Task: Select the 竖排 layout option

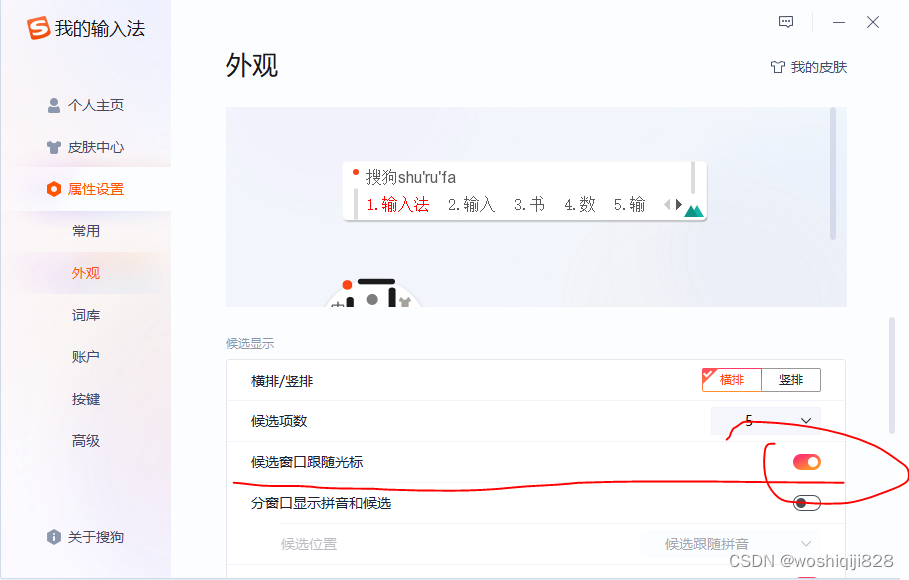Action: pos(790,379)
